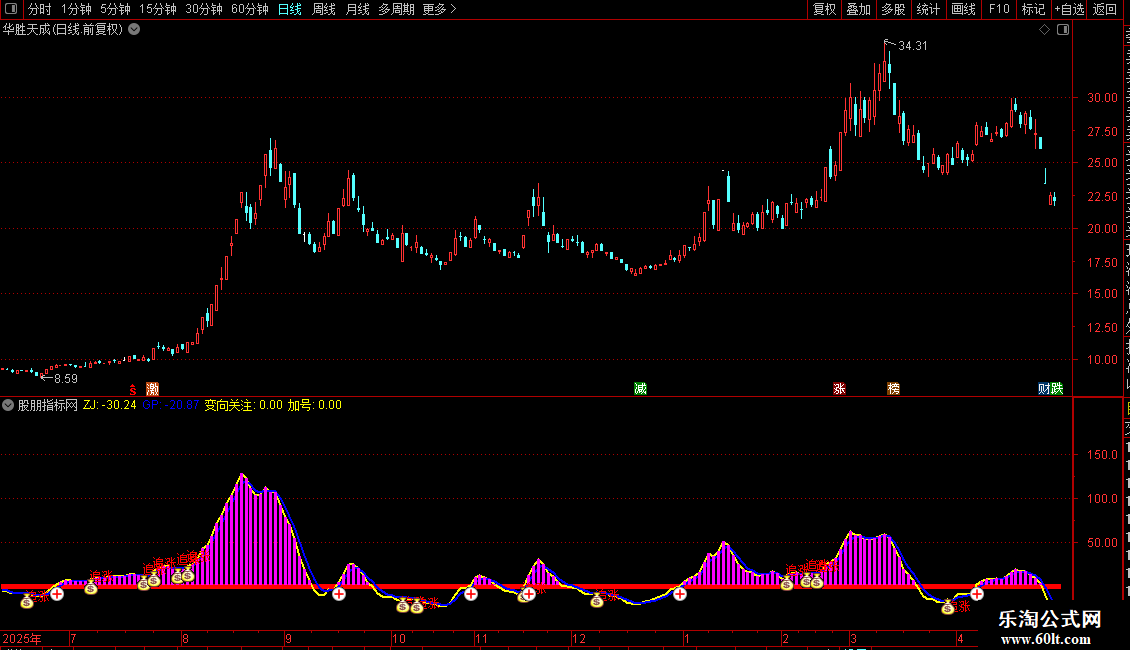Add stock via +自选 button

(1069, 9)
